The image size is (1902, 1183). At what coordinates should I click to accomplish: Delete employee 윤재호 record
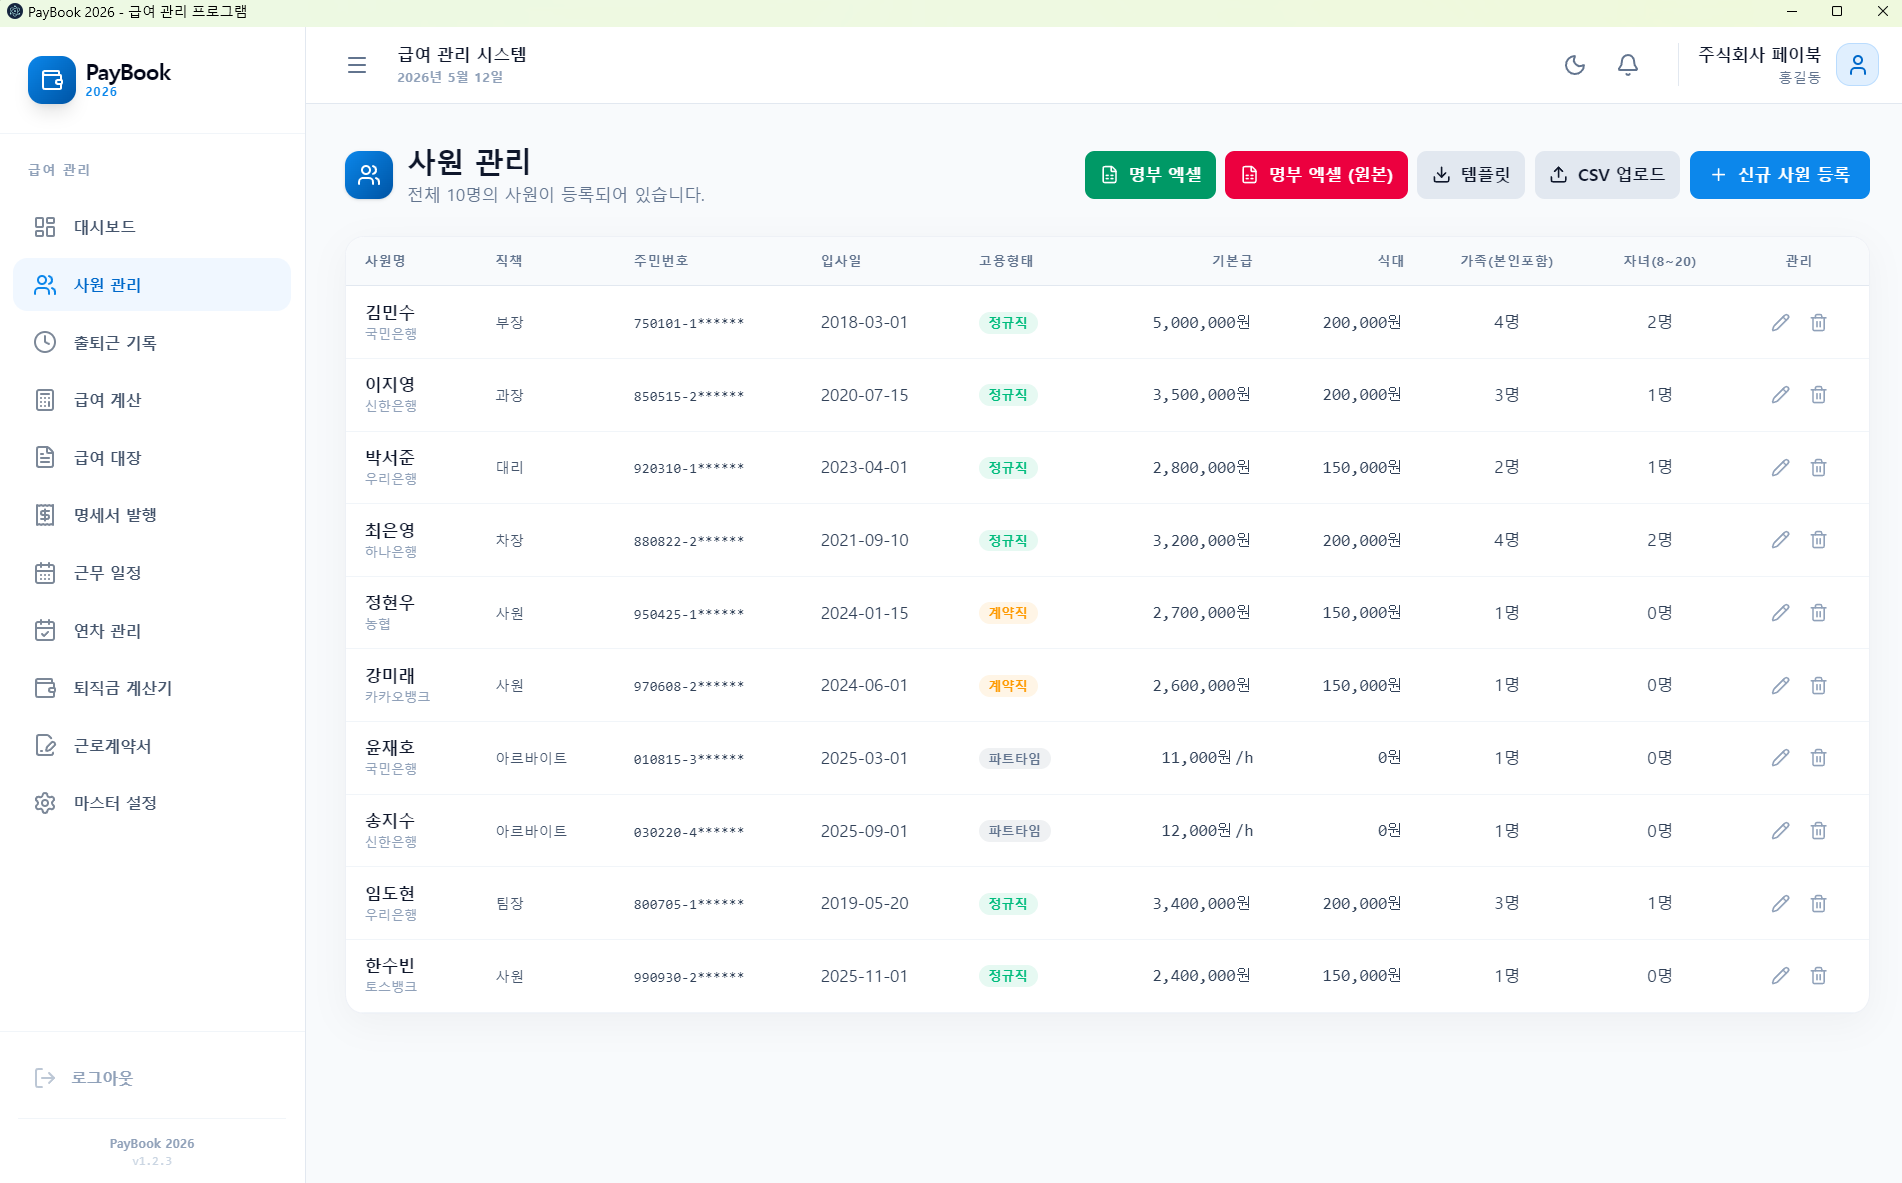pos(1819,758)
